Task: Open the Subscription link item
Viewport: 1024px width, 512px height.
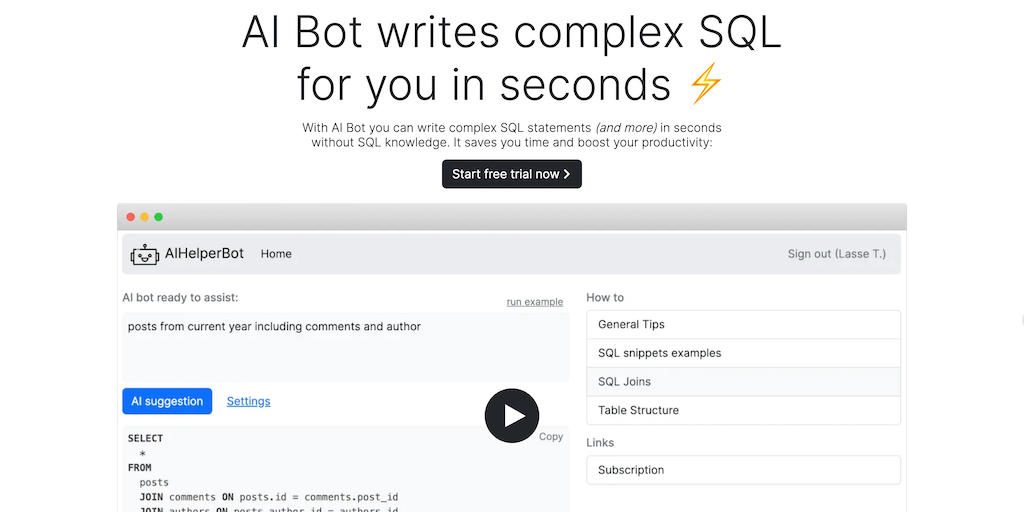Action: (743, 470)
